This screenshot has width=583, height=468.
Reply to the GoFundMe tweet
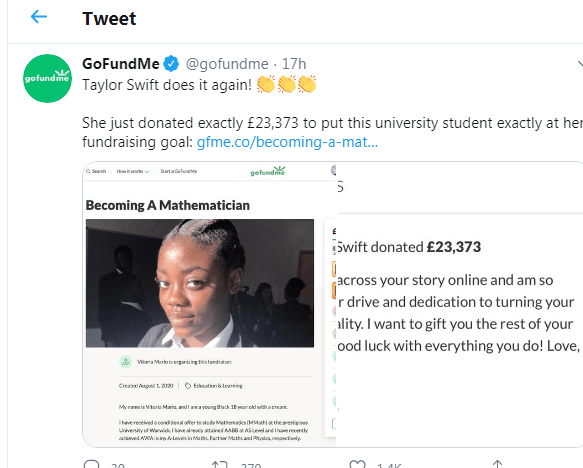(x=91, y=464)
